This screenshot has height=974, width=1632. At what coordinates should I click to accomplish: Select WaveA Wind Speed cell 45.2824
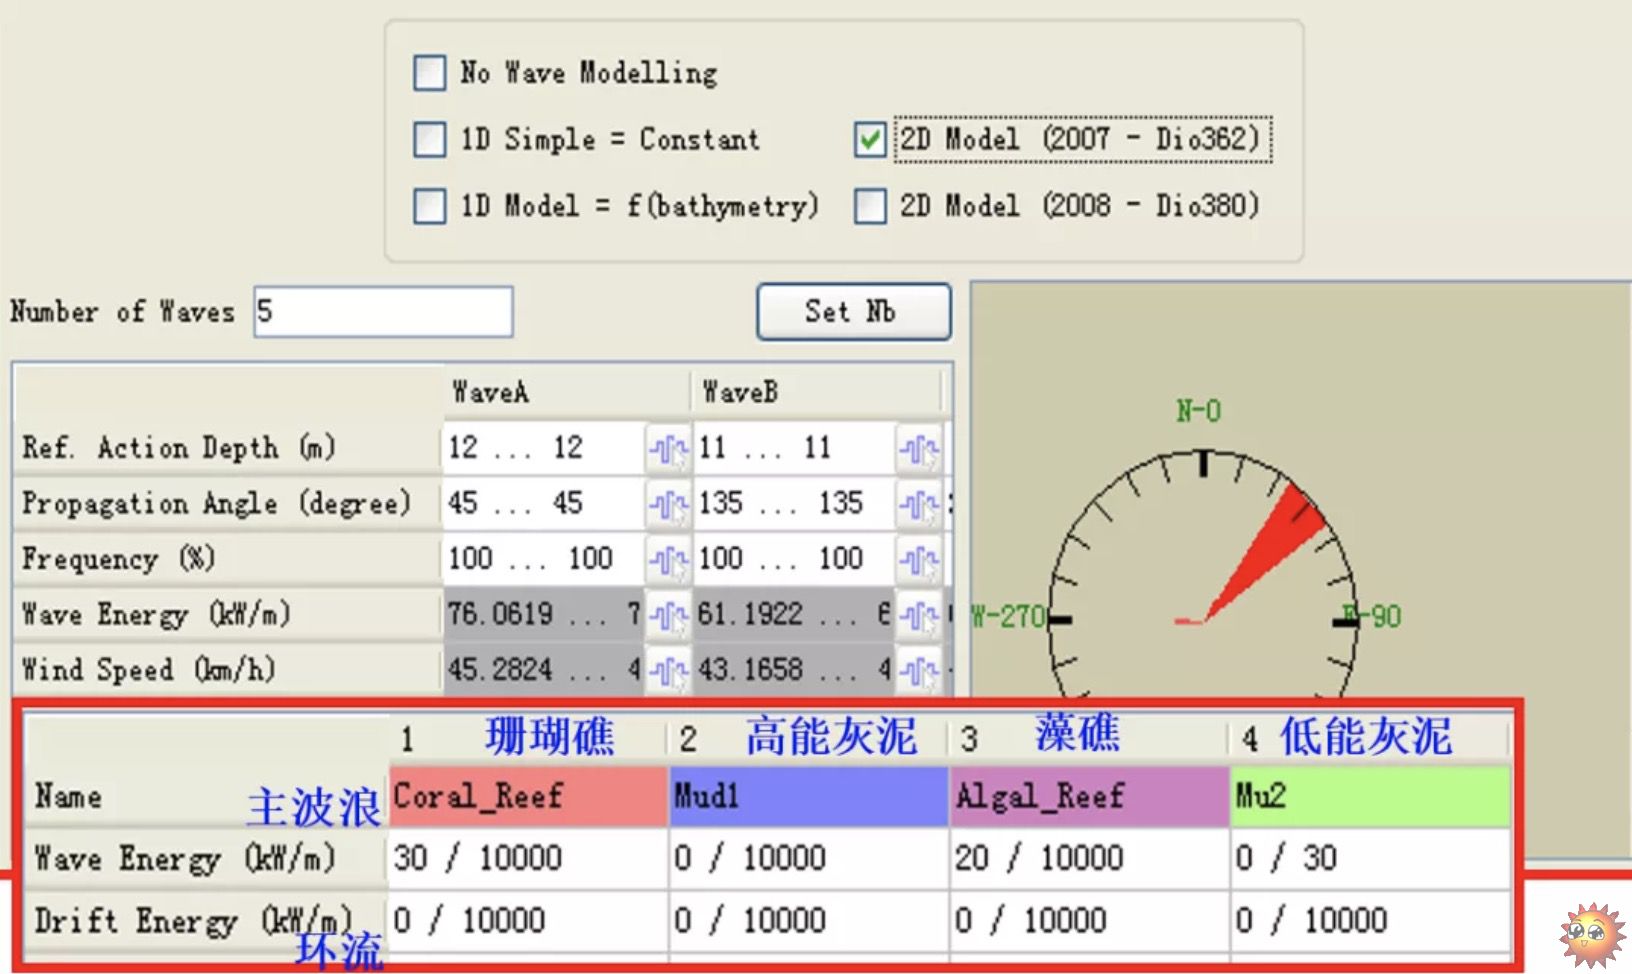pyautogui.click(x=543, y=669)
